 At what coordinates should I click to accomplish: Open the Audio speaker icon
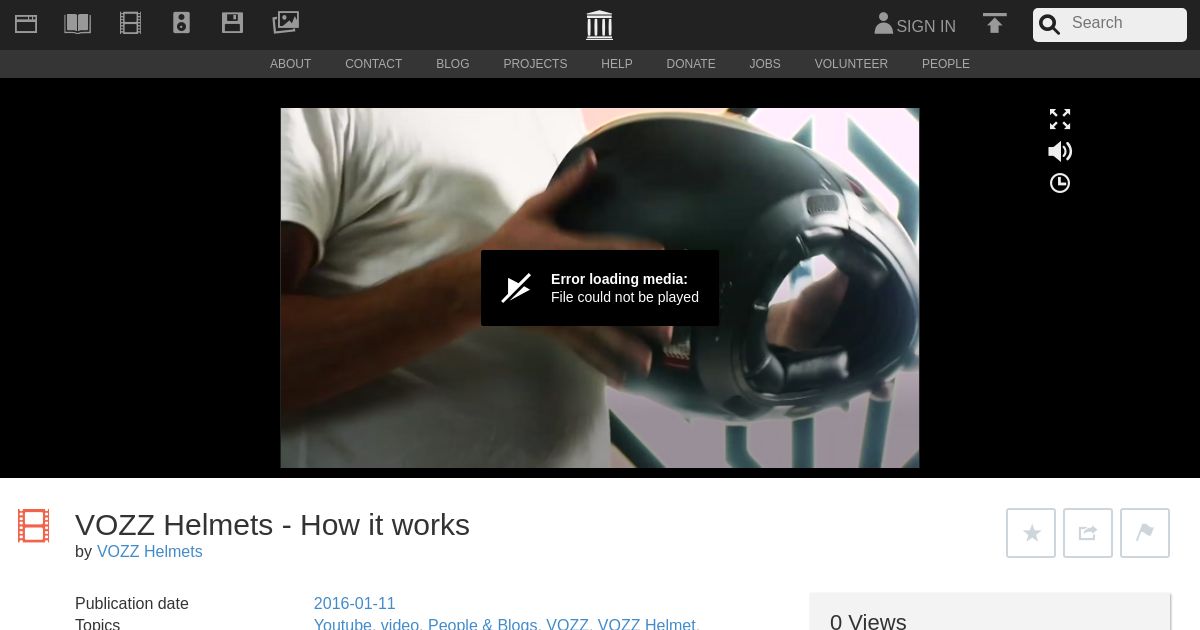(181, 23)
